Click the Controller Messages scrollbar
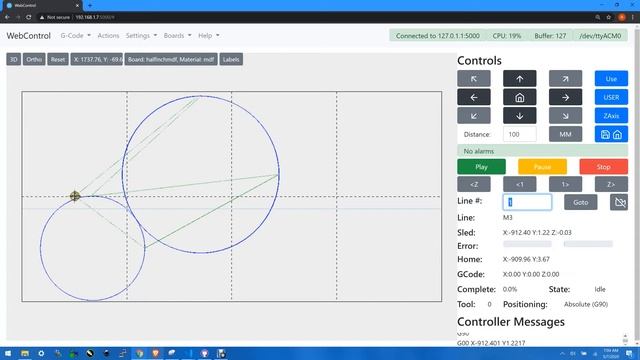Viewport: 640px width, 360px height. pyautogui.click(x=625, y=339)
